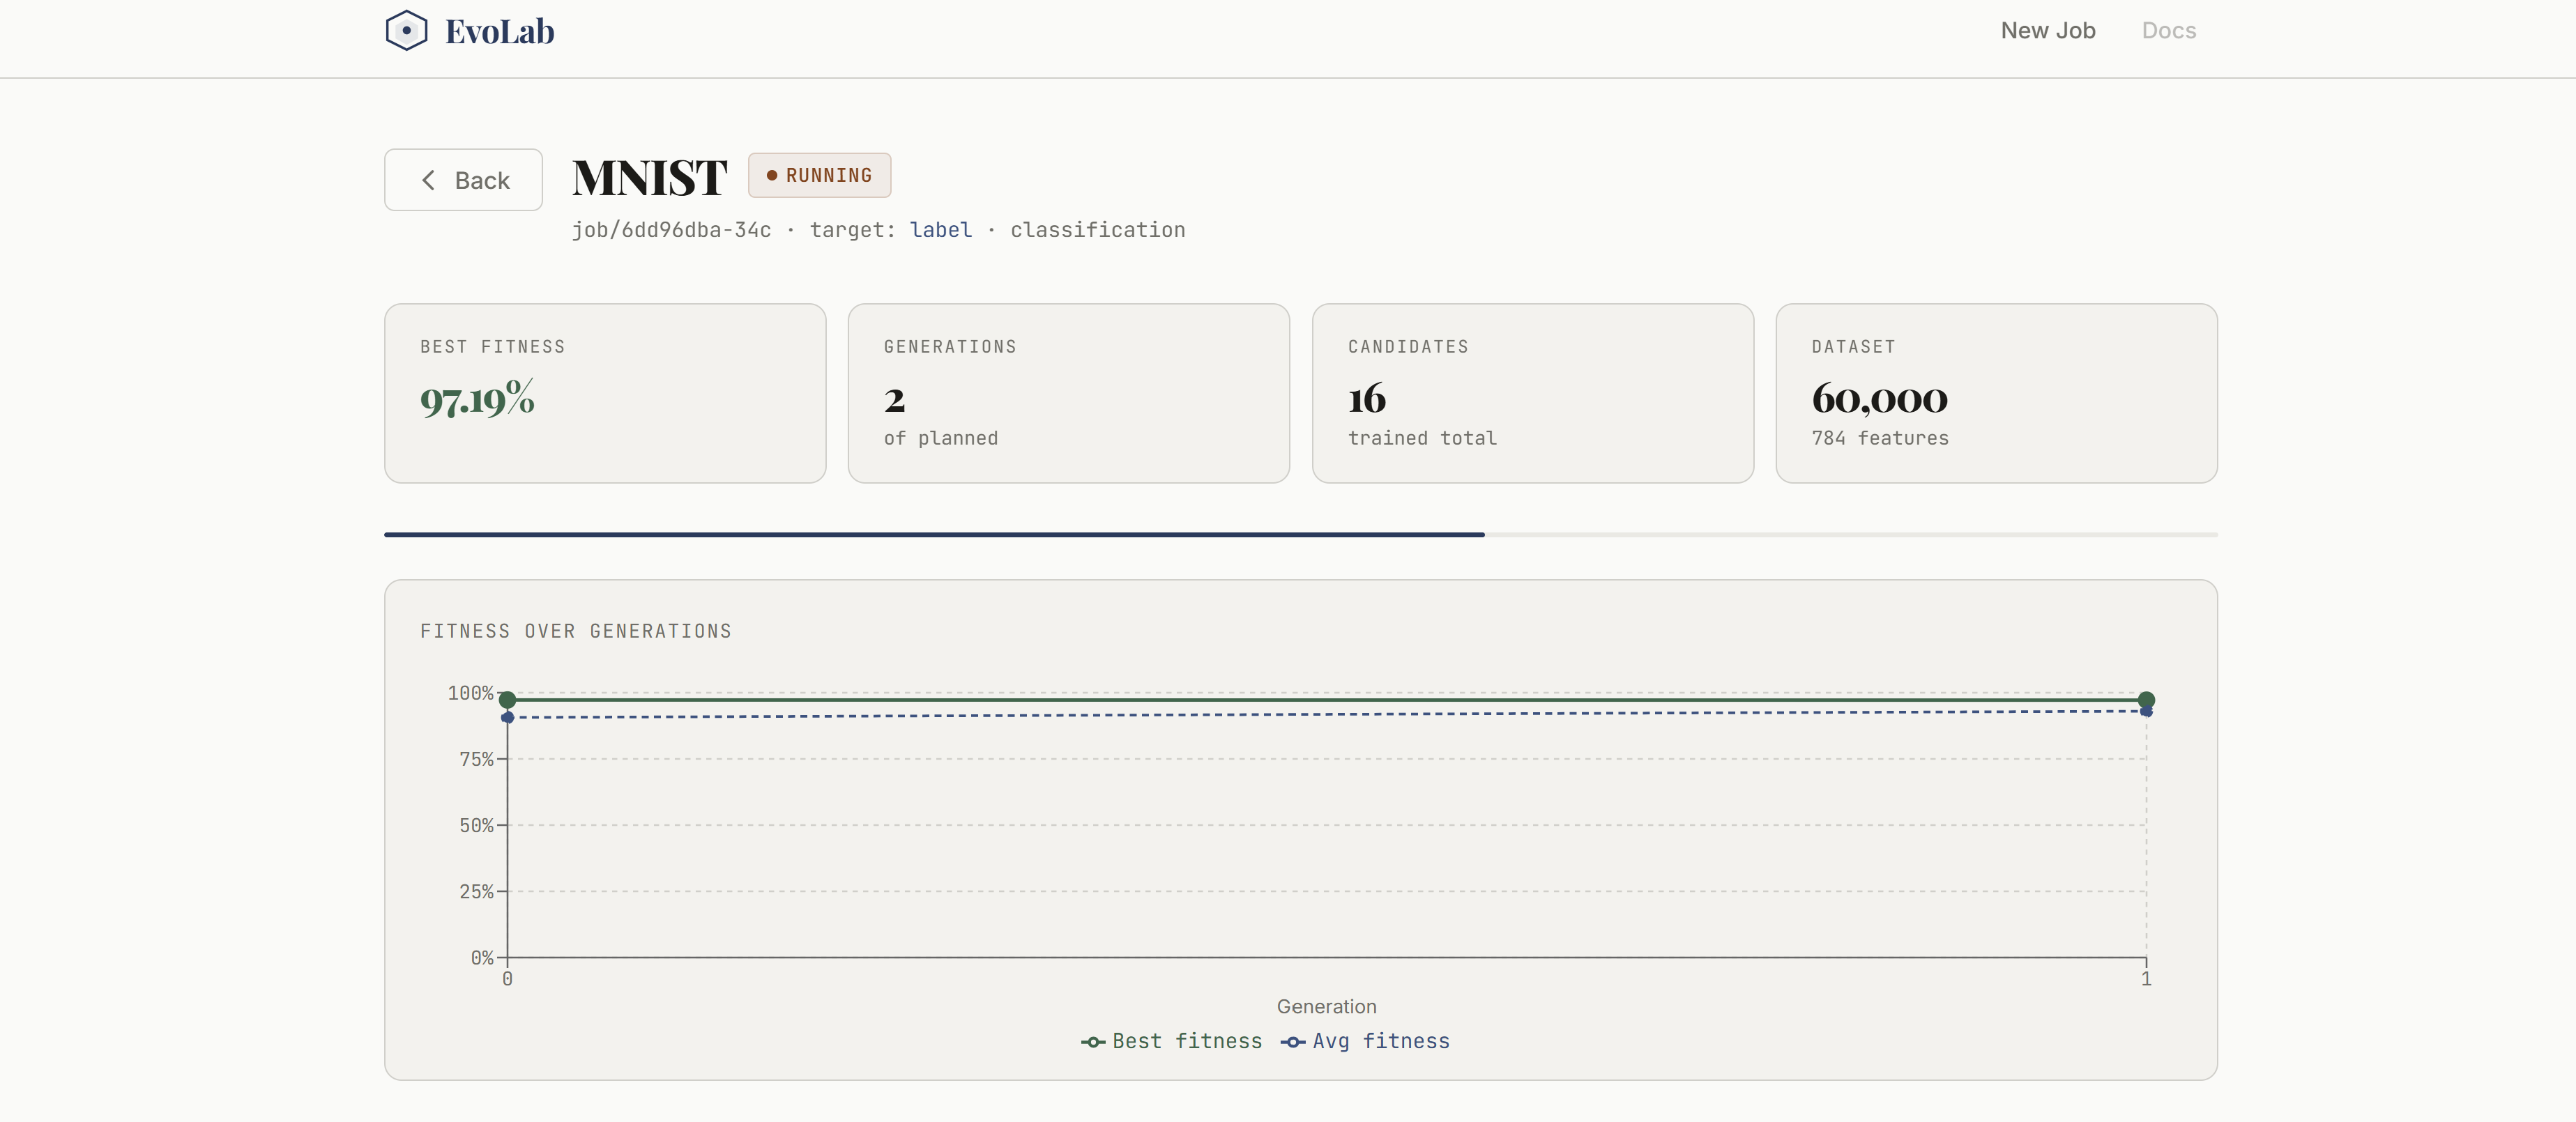
Task: Go back using the Back button
Action: click(463, 180)
